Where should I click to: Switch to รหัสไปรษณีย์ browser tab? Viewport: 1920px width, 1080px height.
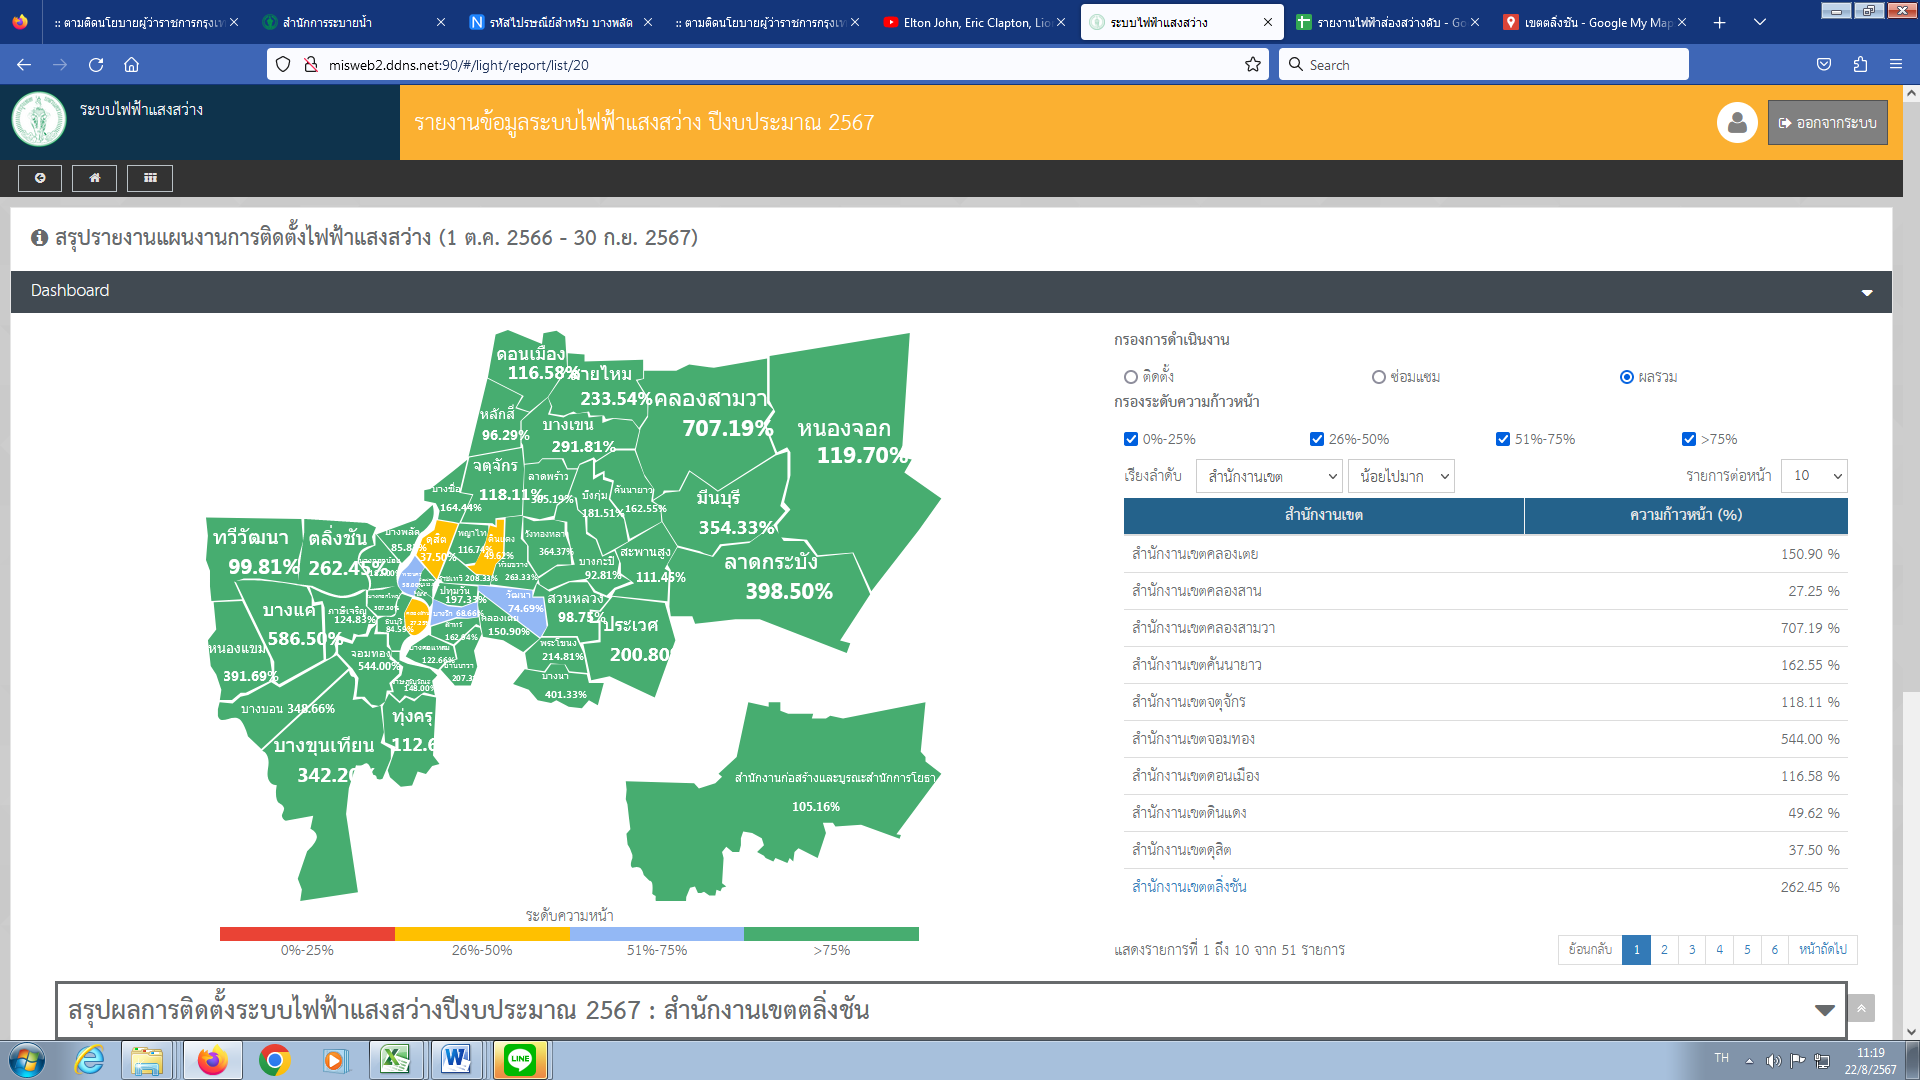[x=560, y=22]
